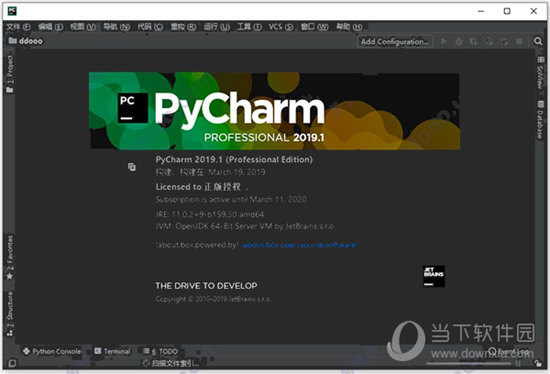The width and height of the screenshot is (550, 374).
Task: Open the 帮助 (Help) menu
Action: pyautogui.click(x=349, y=27)
